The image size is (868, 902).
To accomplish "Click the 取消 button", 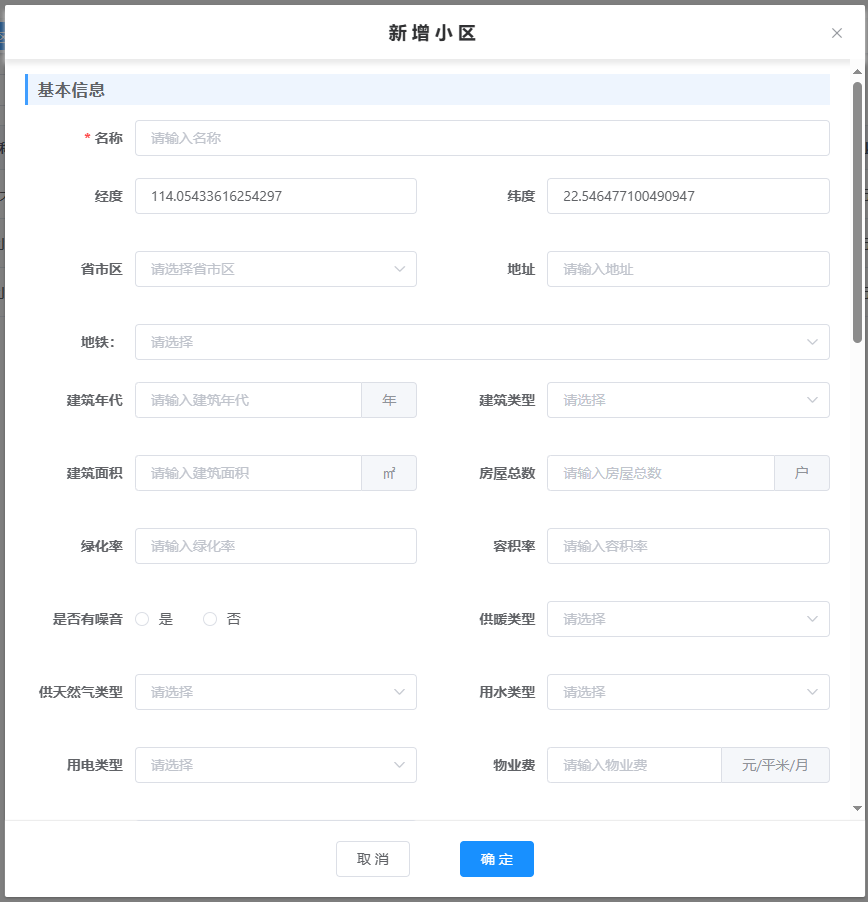I will click(x=372, y=859).
